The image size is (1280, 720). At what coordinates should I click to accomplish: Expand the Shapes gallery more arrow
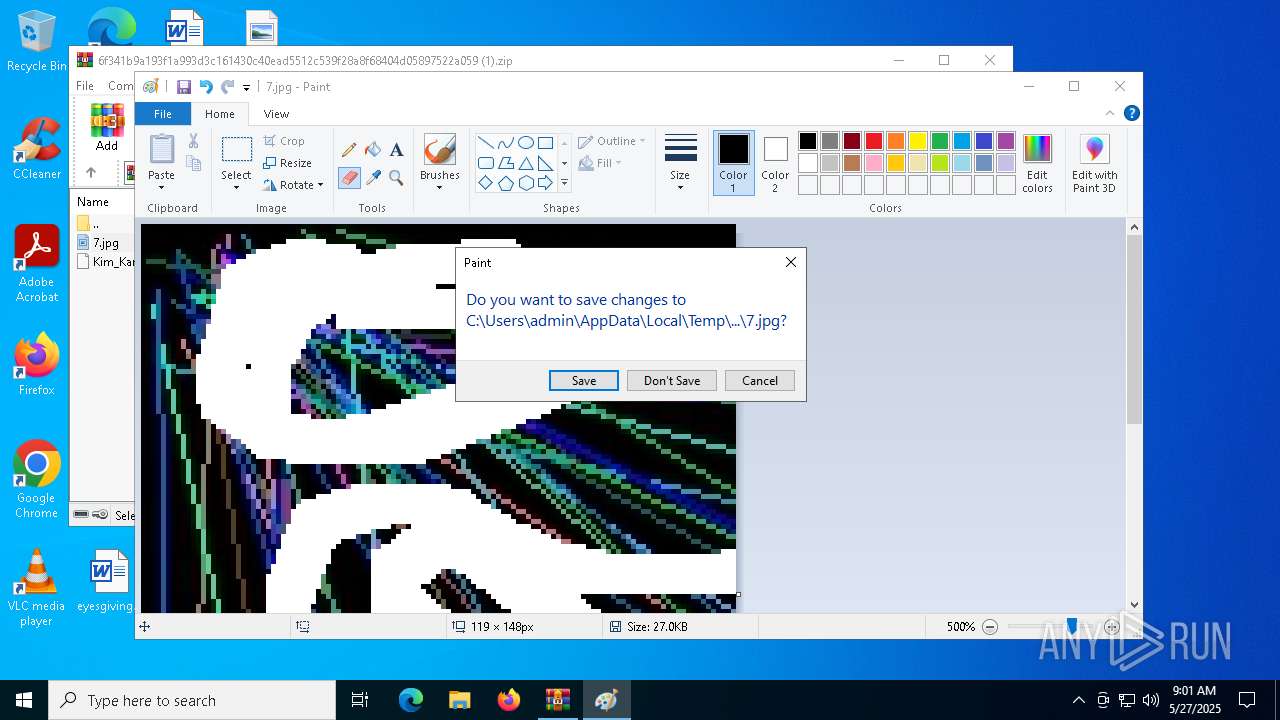pos(564,183)
